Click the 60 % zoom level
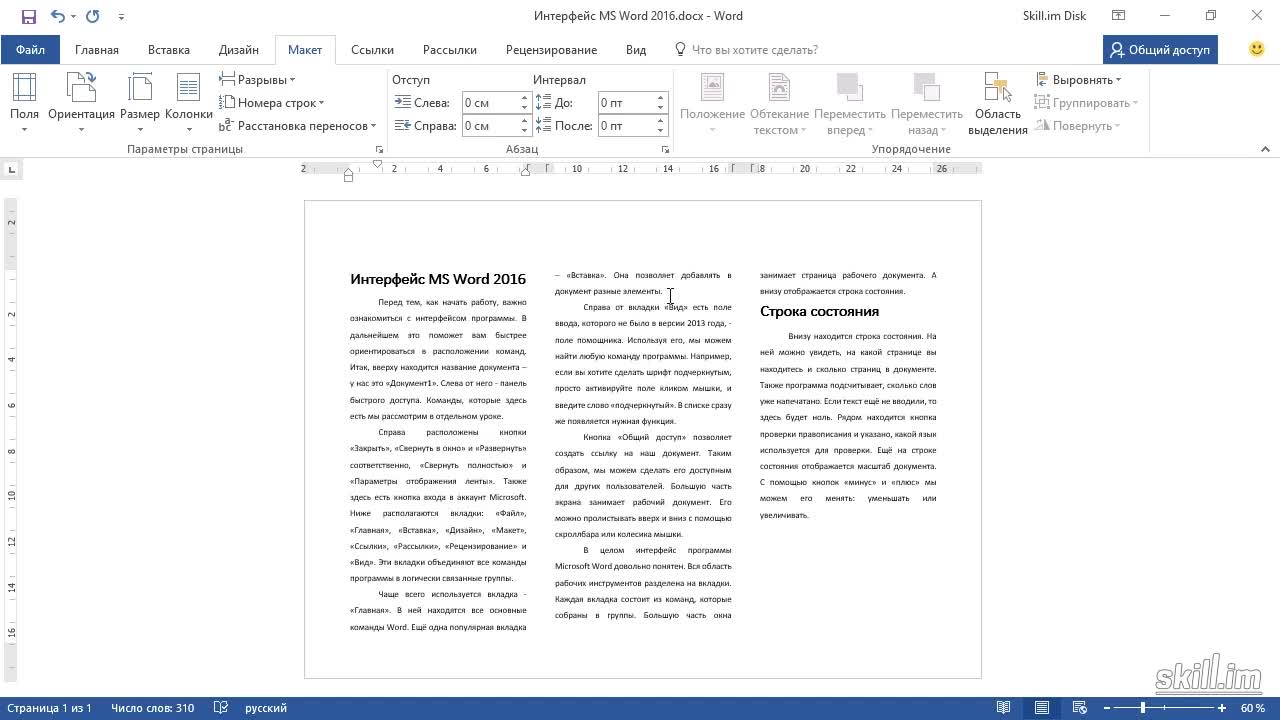 click(x=1253, y=708)
